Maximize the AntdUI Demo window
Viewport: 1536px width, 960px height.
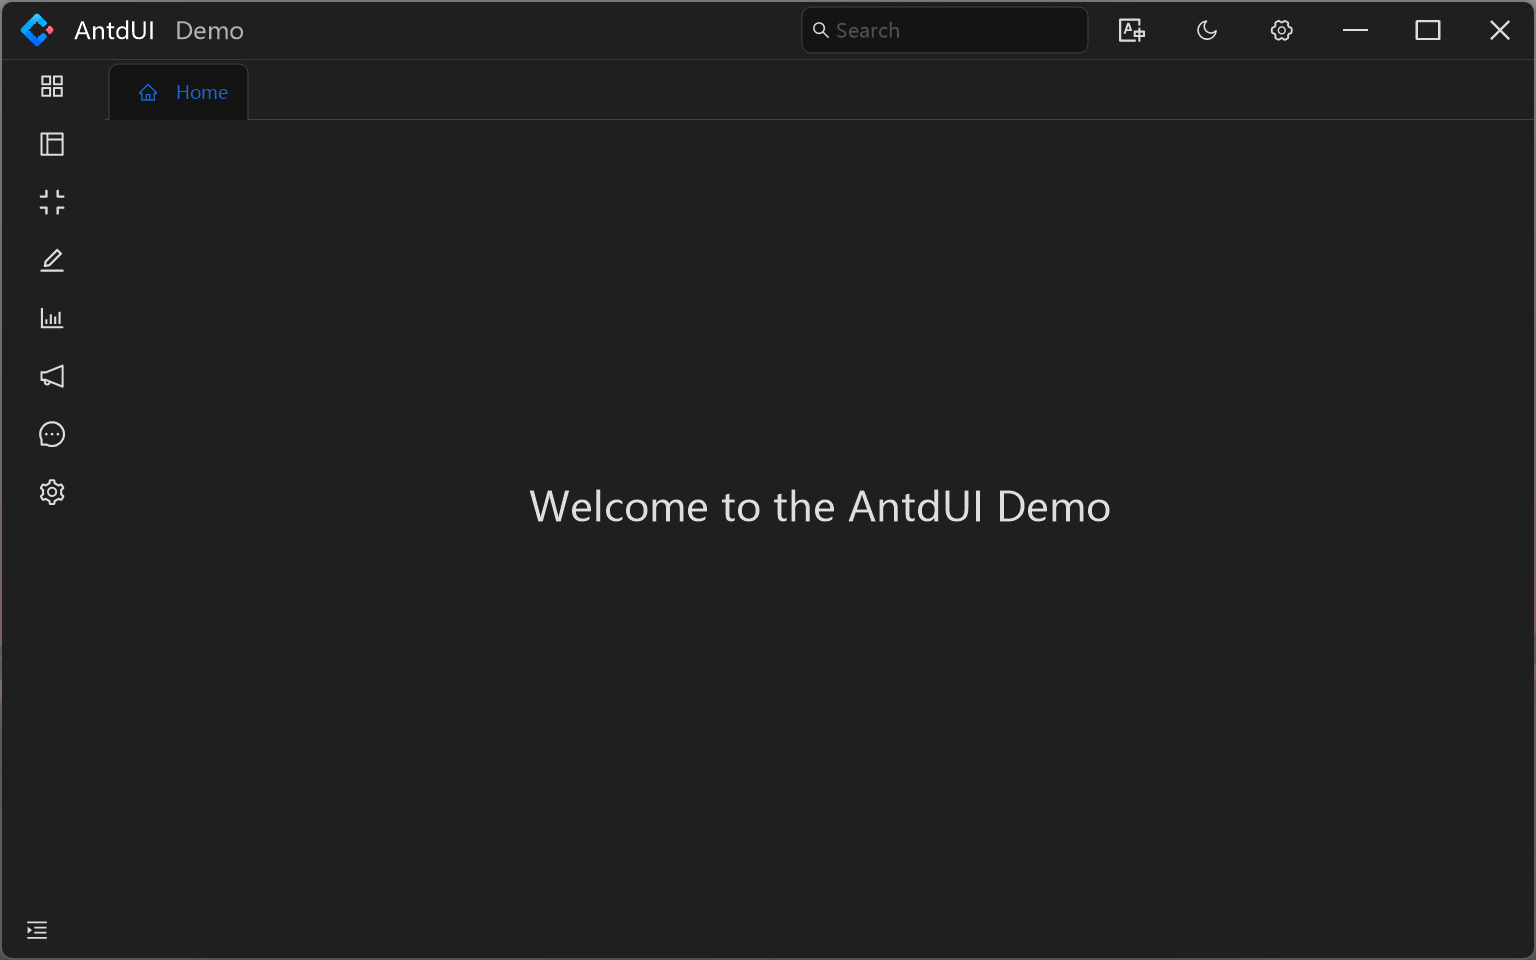tap(1428, 31)
